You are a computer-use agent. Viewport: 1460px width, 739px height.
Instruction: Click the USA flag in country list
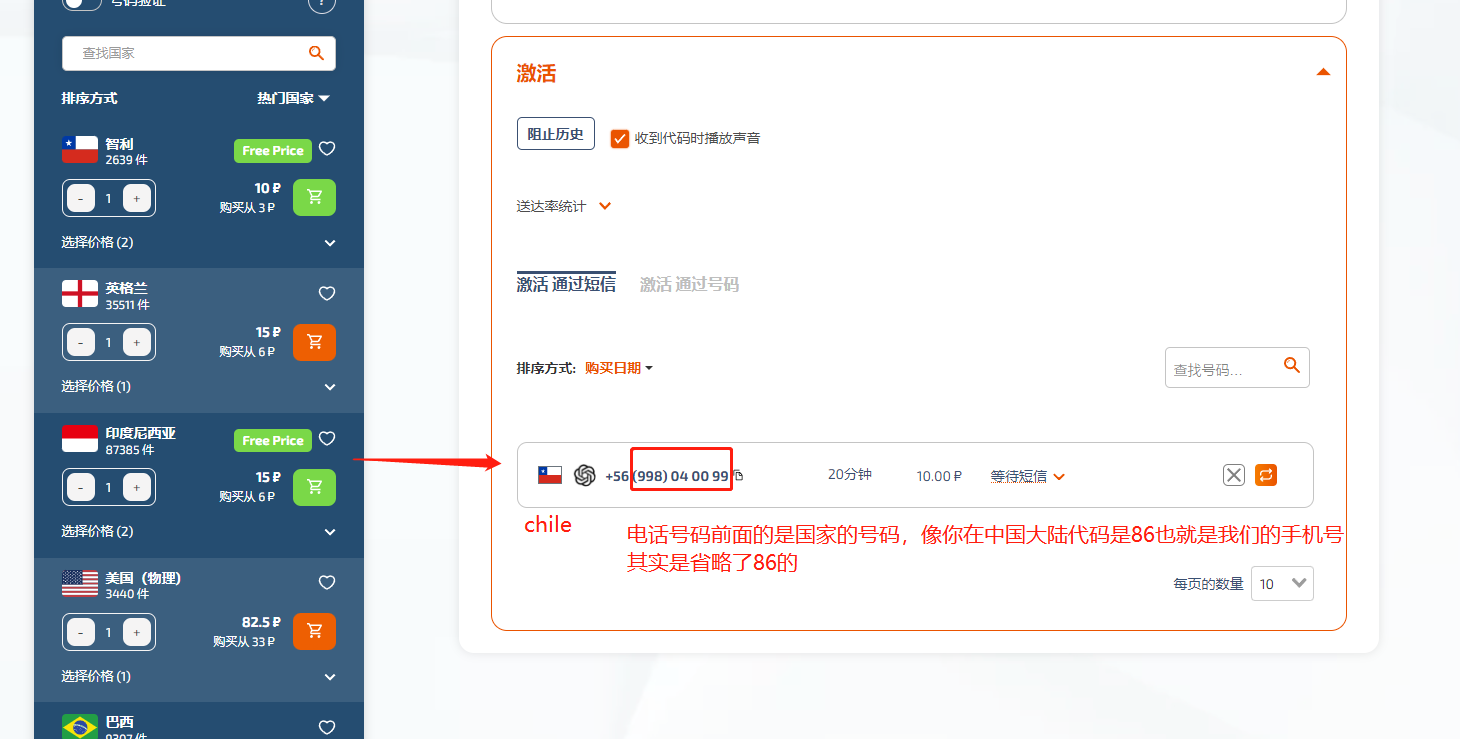coord(80,583)
